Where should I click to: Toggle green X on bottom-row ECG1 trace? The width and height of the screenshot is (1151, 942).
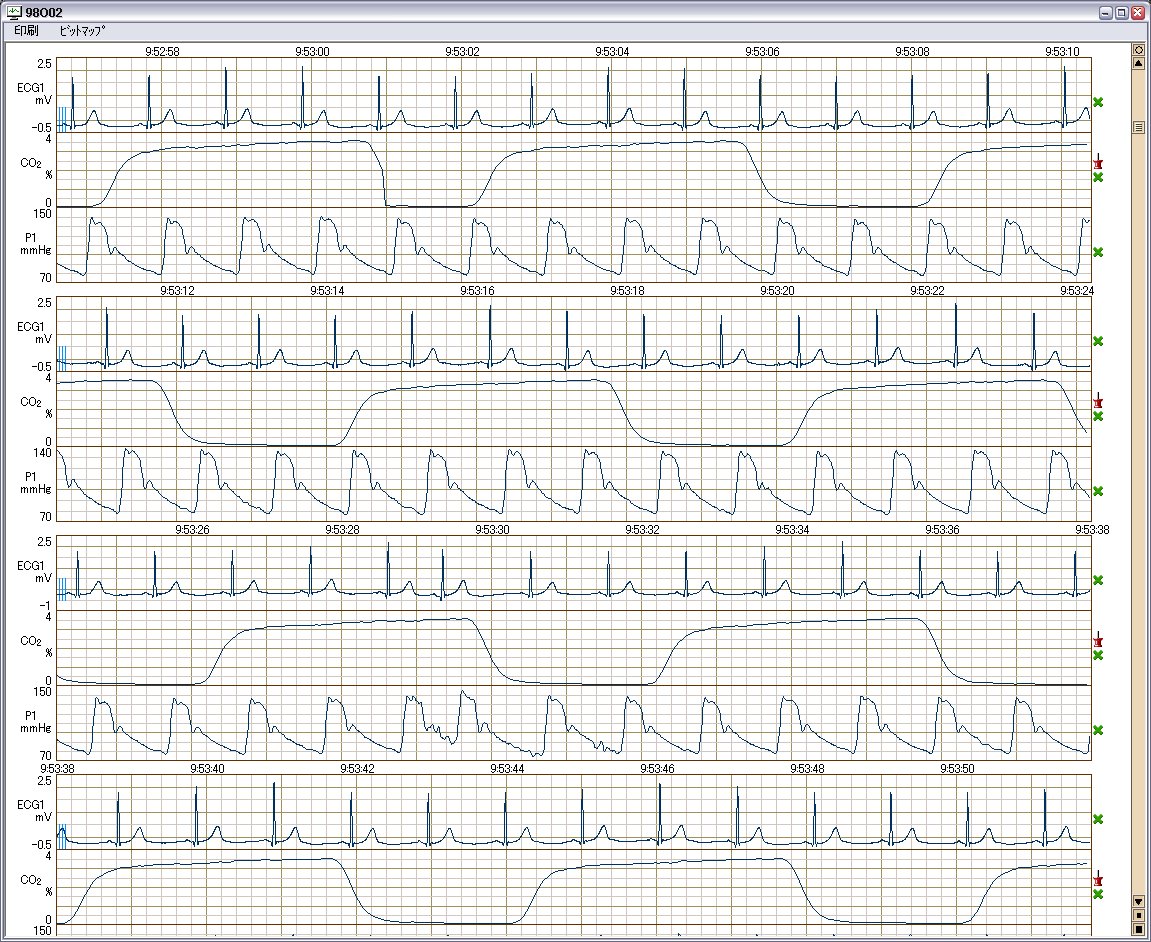point(1098,819)
